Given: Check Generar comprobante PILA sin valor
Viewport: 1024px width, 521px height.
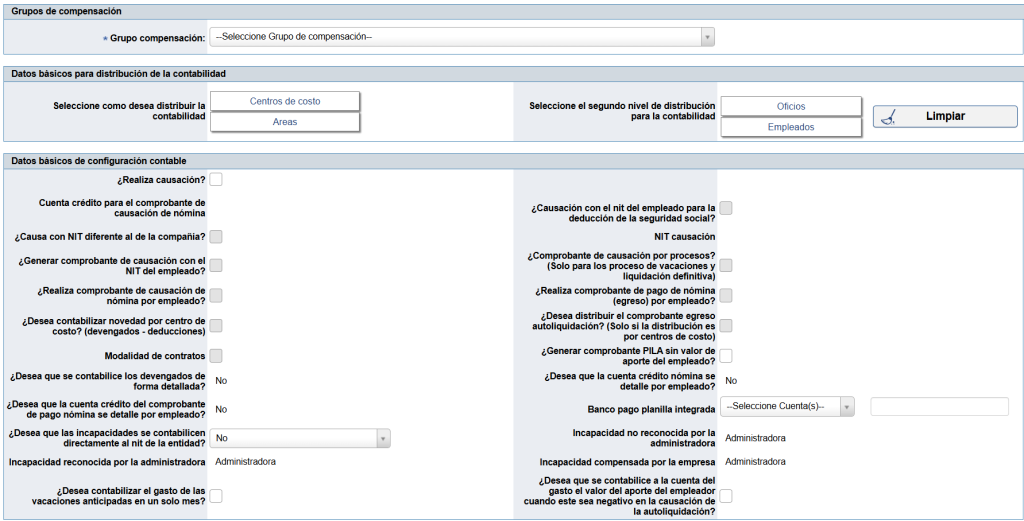Looking at the screenshot, I should point(727,356).
